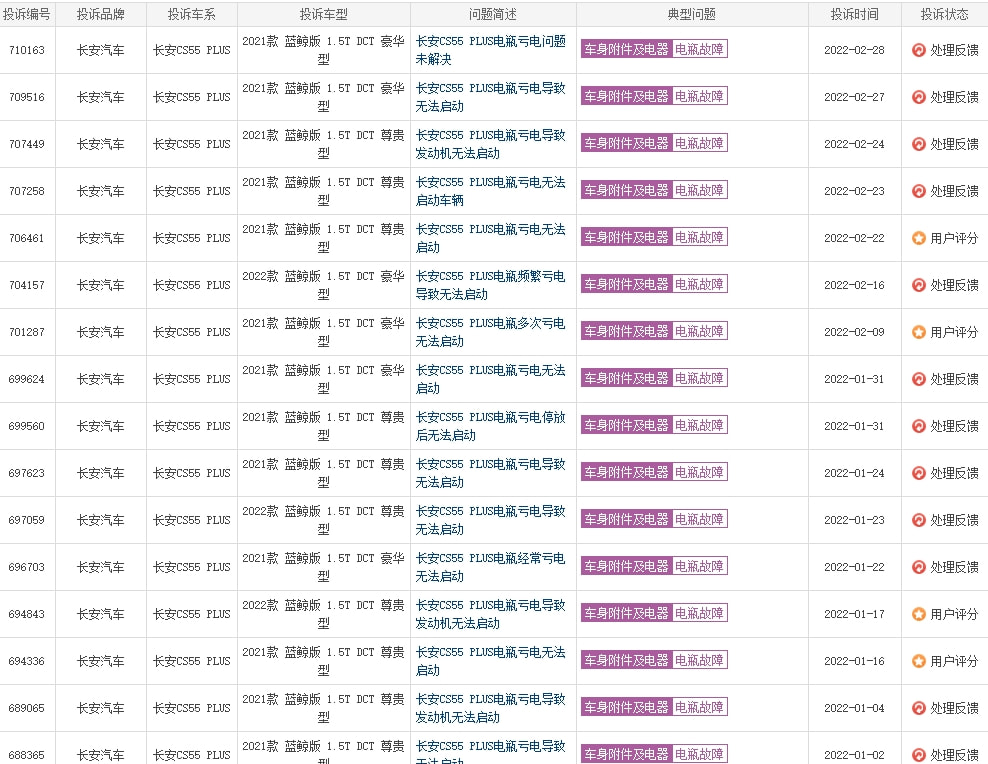Click the 问题简述 column header
The width and height of the screenshot is (988, 764).
pyautogui.click(x=493, y=14)
